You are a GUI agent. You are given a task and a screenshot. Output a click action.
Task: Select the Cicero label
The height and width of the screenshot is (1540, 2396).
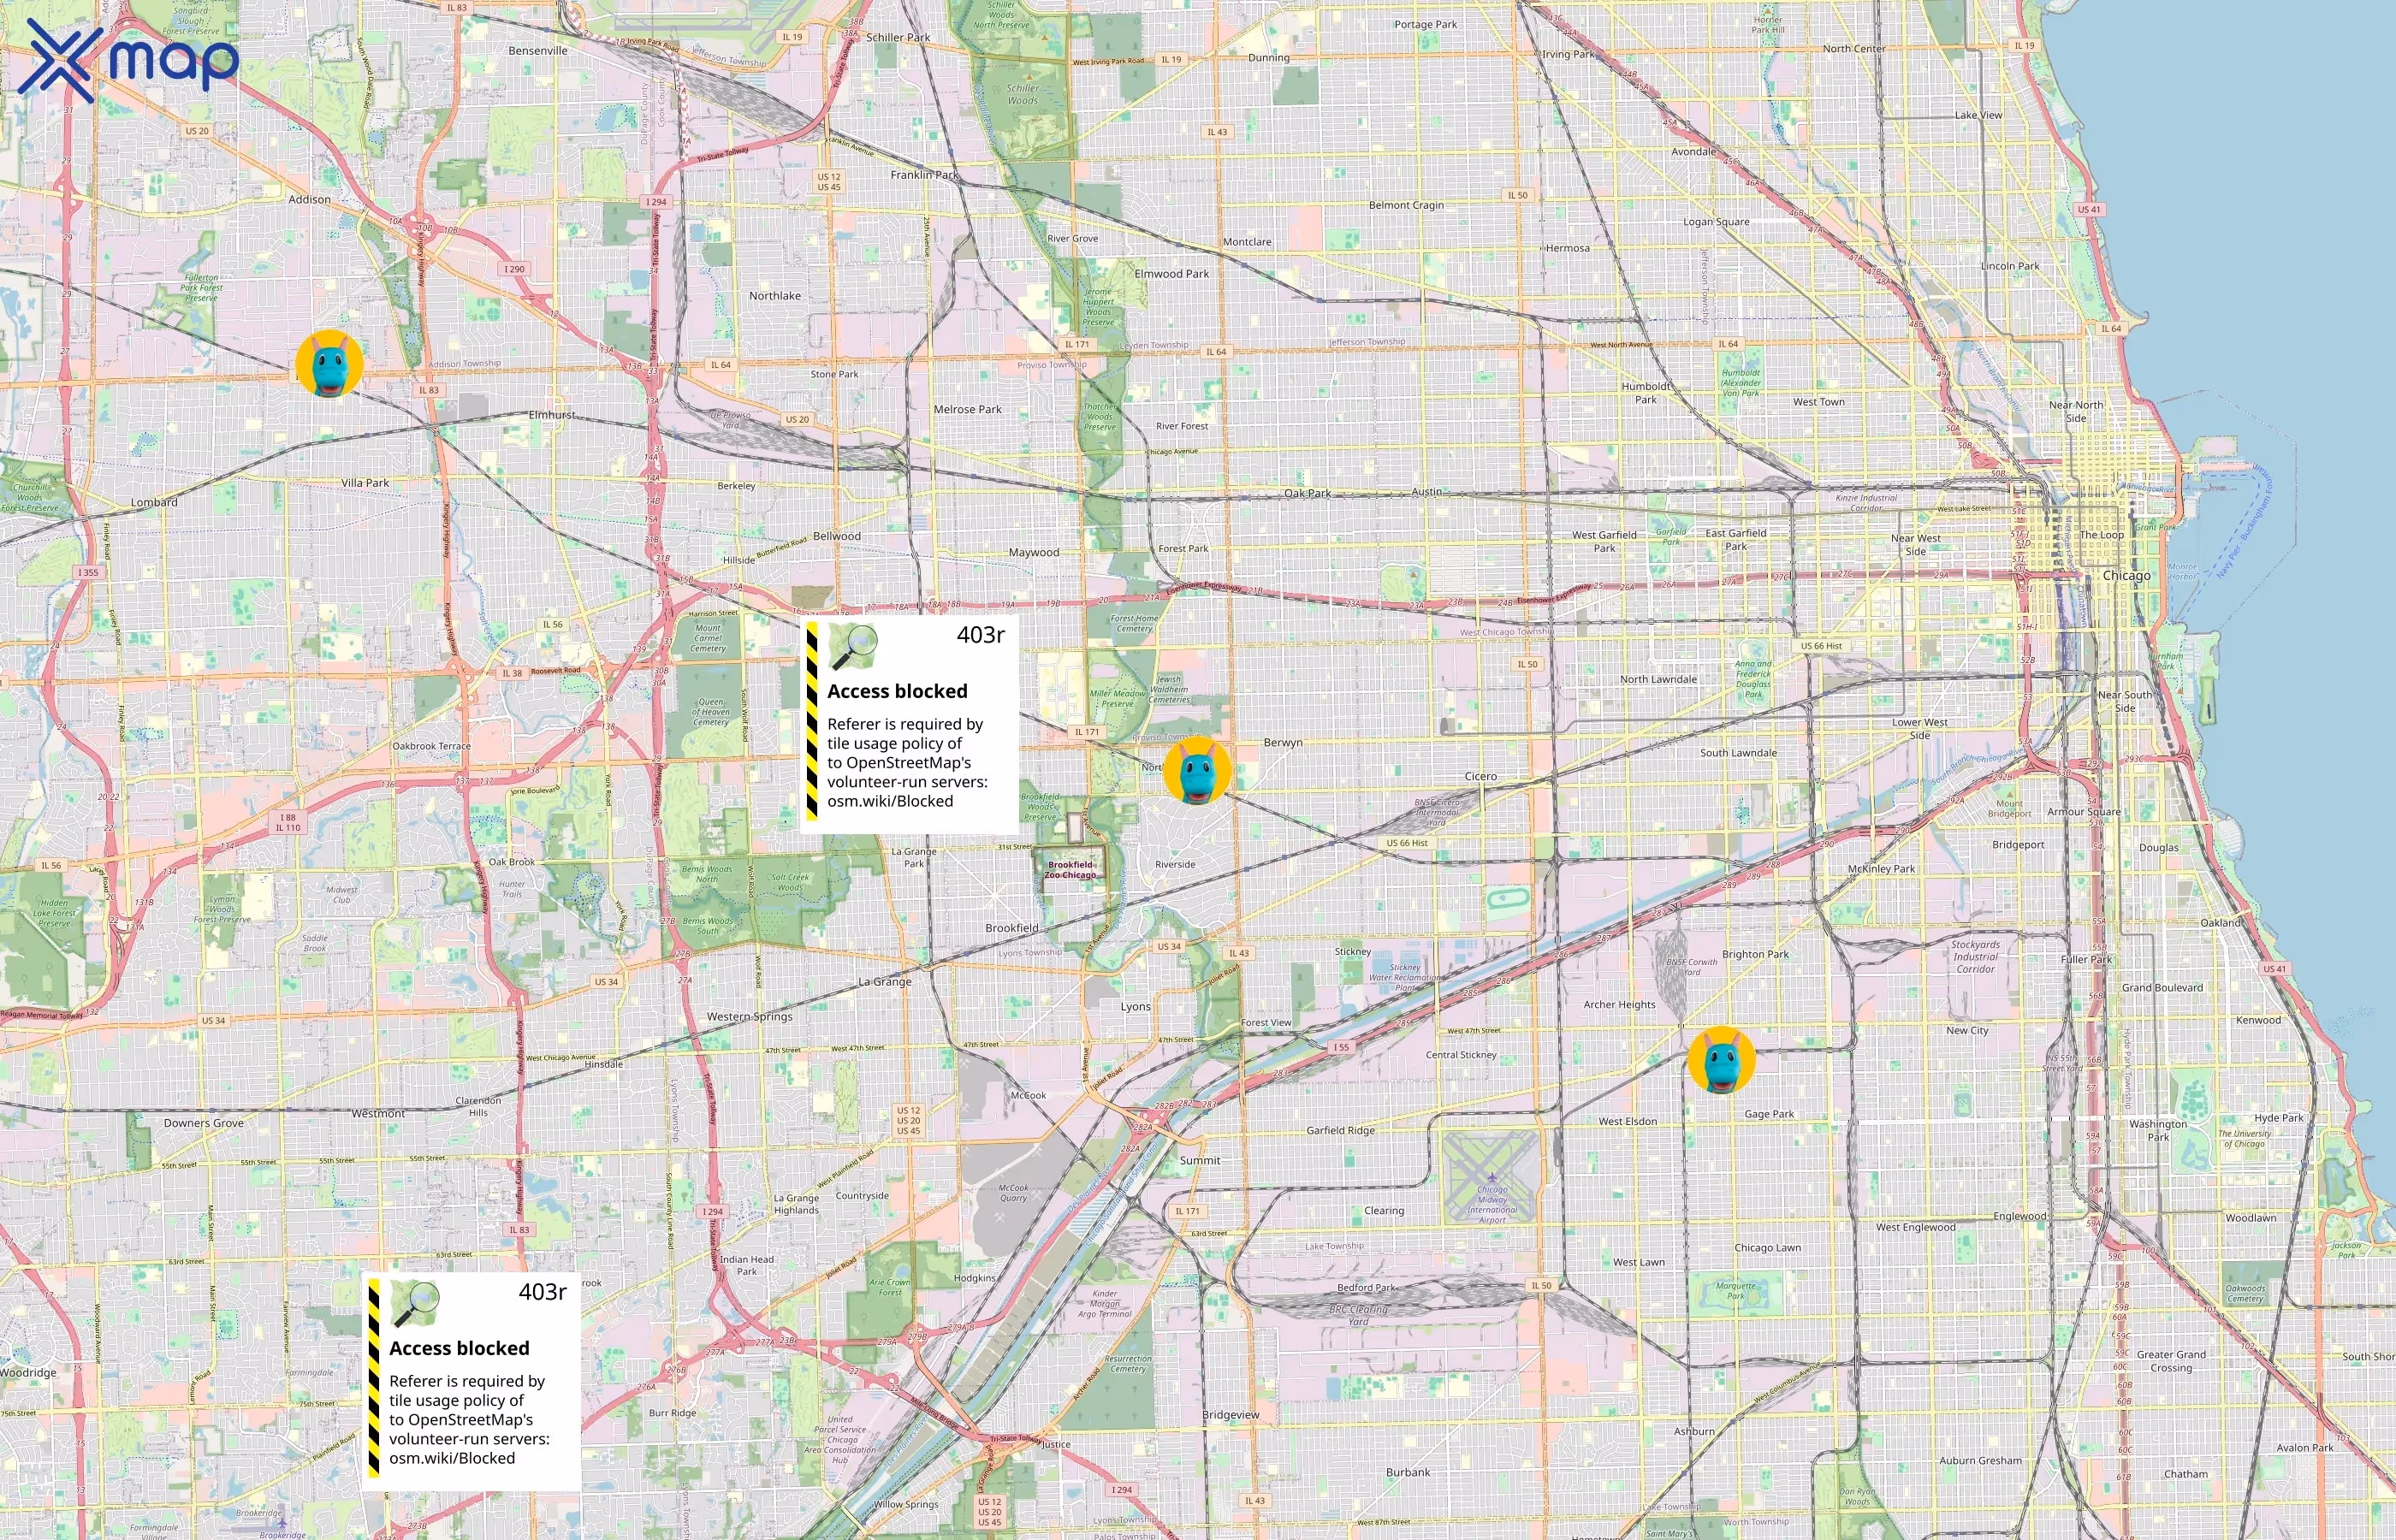tap(1480, 776)
